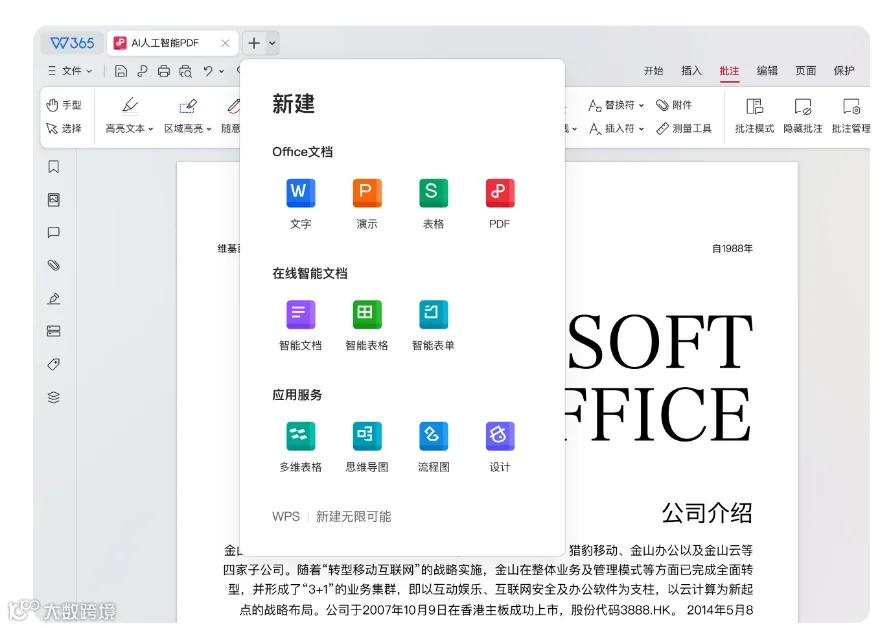Screen dimensions: 886x628
Task: Open the tag panel in sidebar
Action: pos(54,364)
